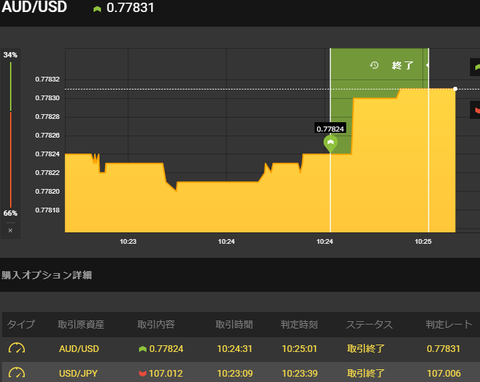Click the 取引内容 column header
The image size is (480, 382).
click(x=156, y=324)
